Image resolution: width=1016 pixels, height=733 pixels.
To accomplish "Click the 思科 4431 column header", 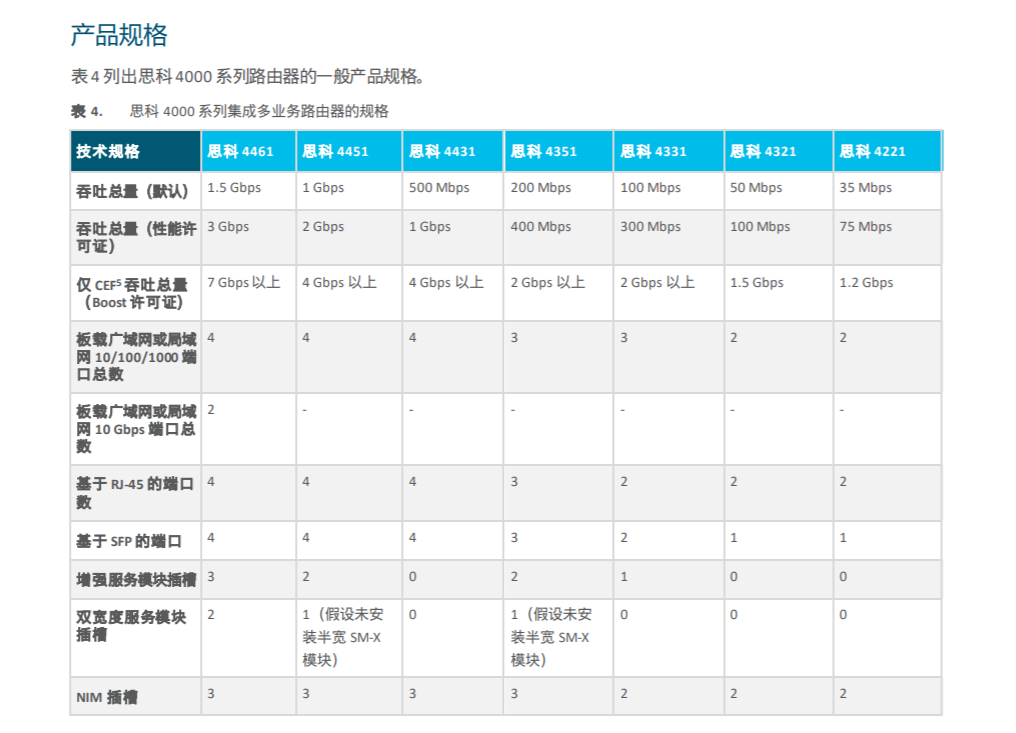I will 453,151.
